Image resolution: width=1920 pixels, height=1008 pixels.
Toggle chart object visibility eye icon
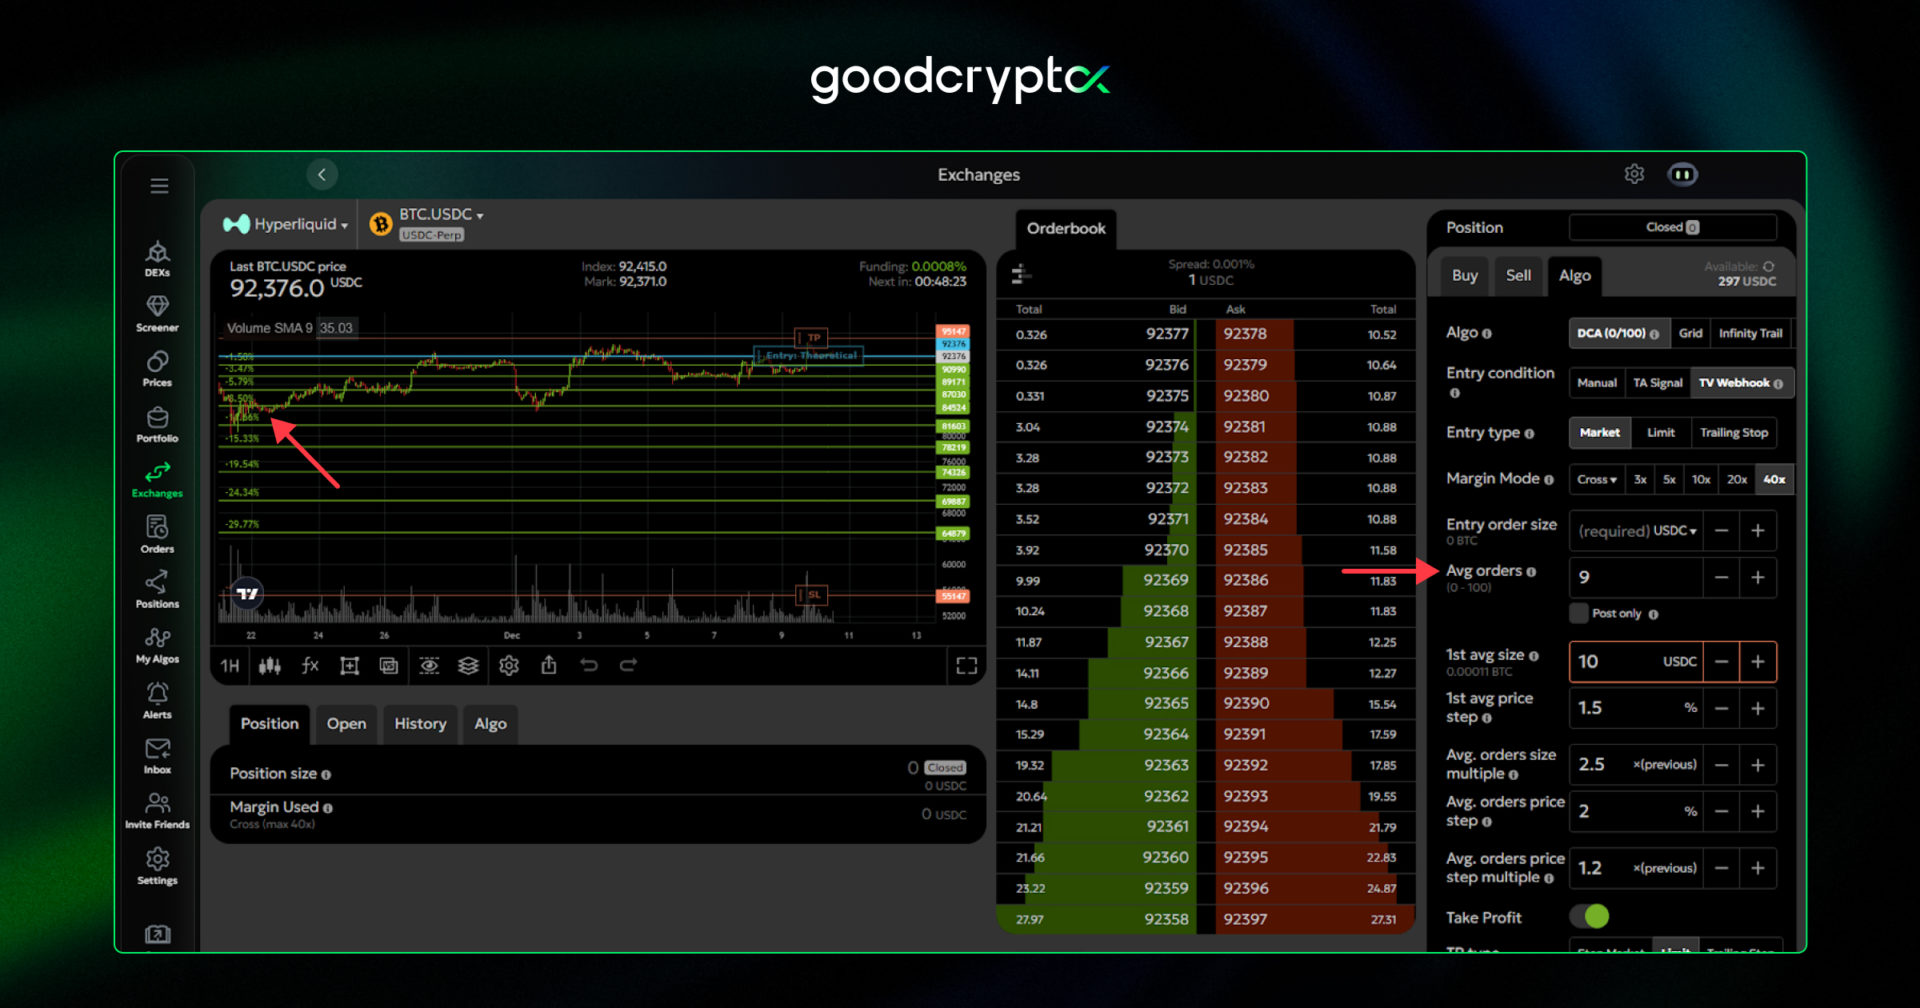pyautogui.click(x=429, y=666)
